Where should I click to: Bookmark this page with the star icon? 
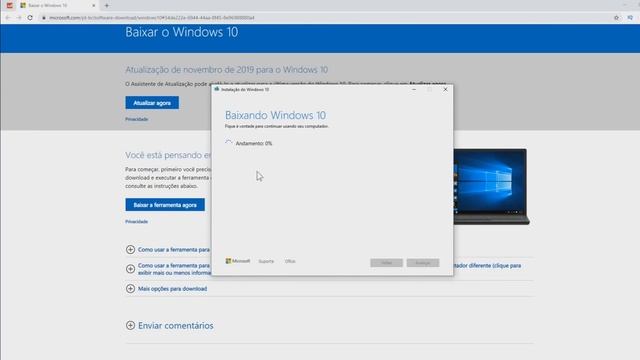click(616, 18)
